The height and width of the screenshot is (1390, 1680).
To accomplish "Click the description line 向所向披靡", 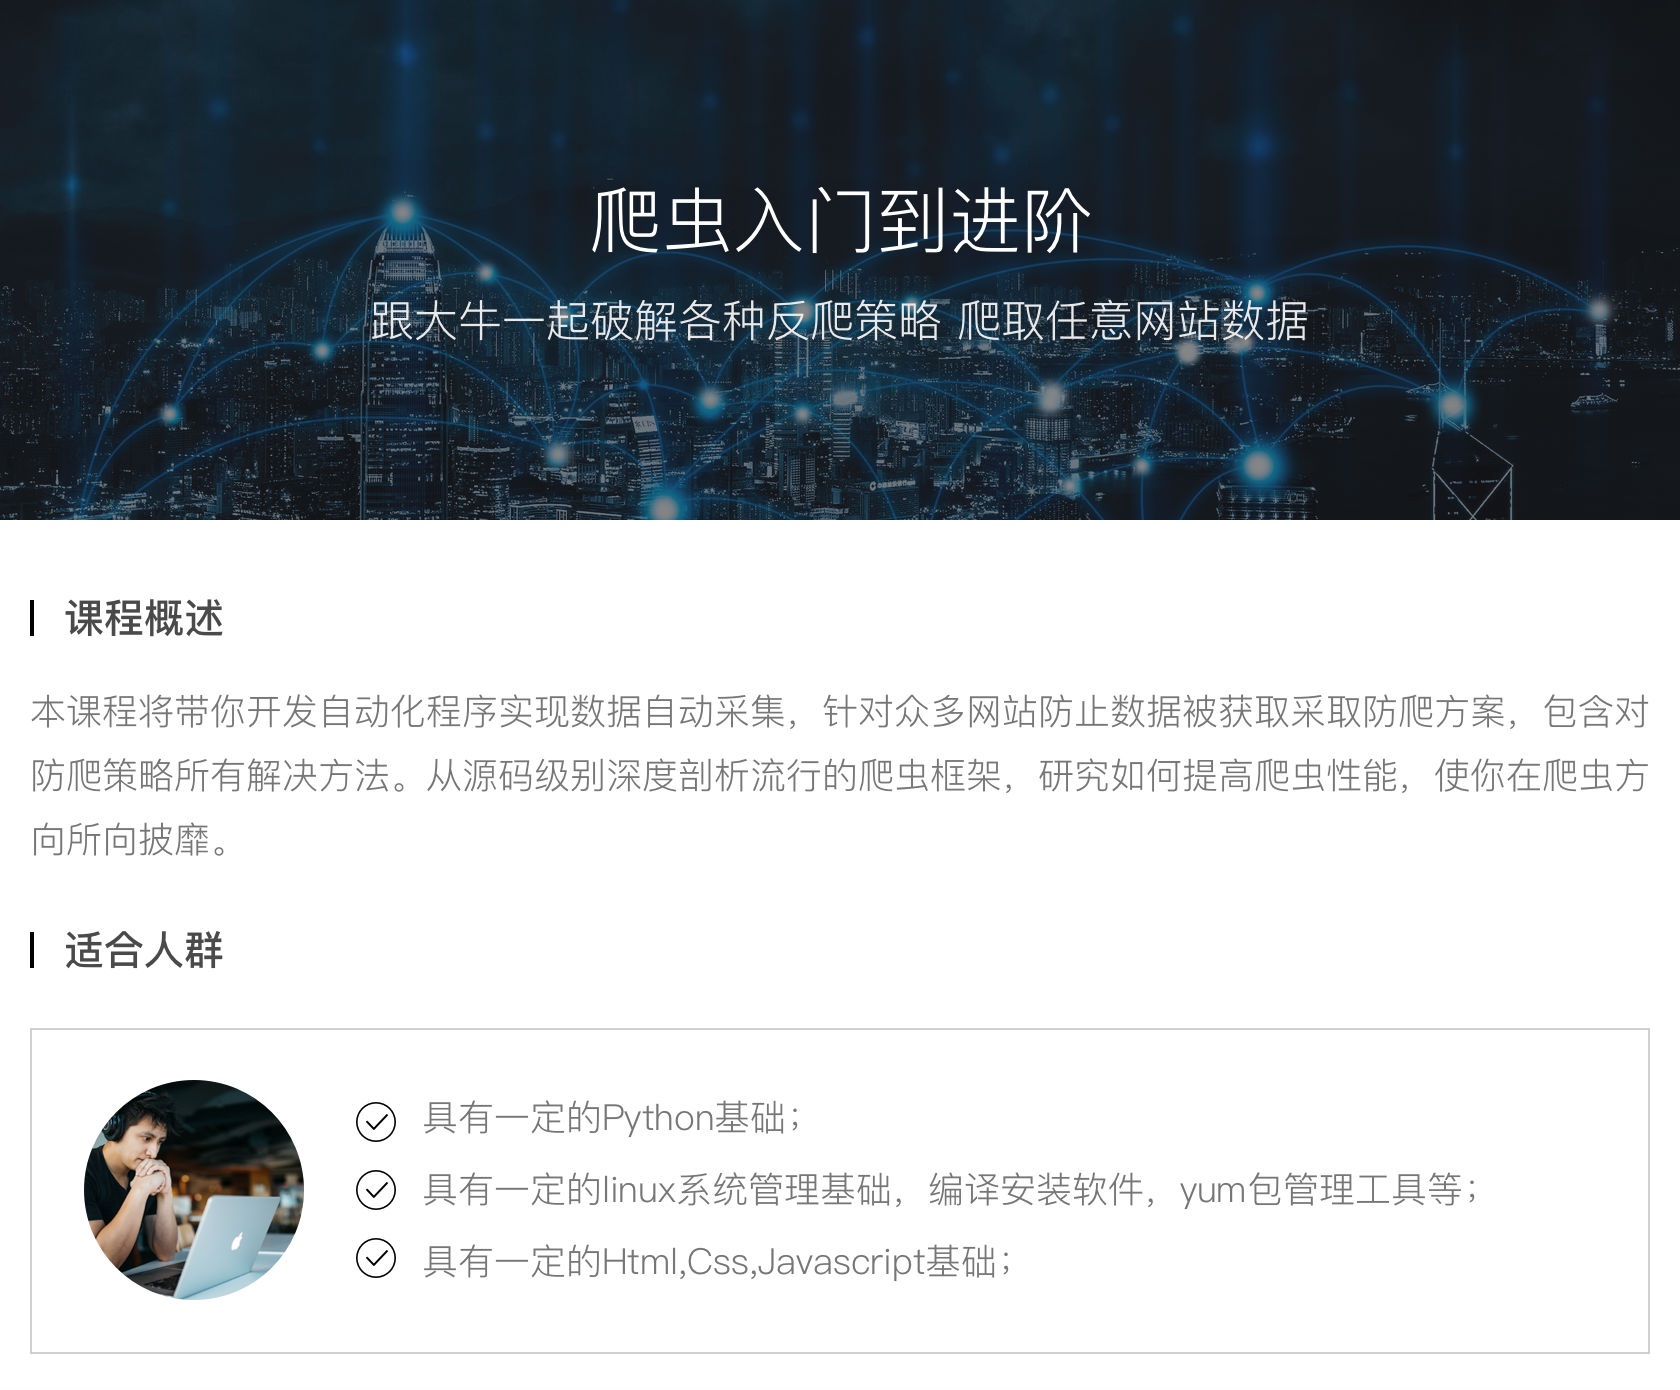I will click(131, 839).
